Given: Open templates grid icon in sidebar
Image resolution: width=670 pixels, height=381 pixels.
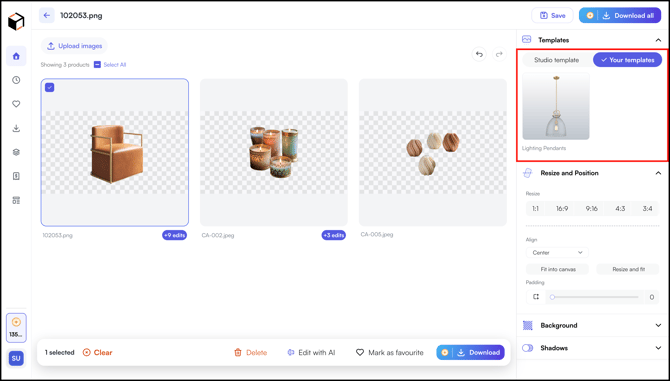Looking at the screenshot, I should click(x=16, y=200).
